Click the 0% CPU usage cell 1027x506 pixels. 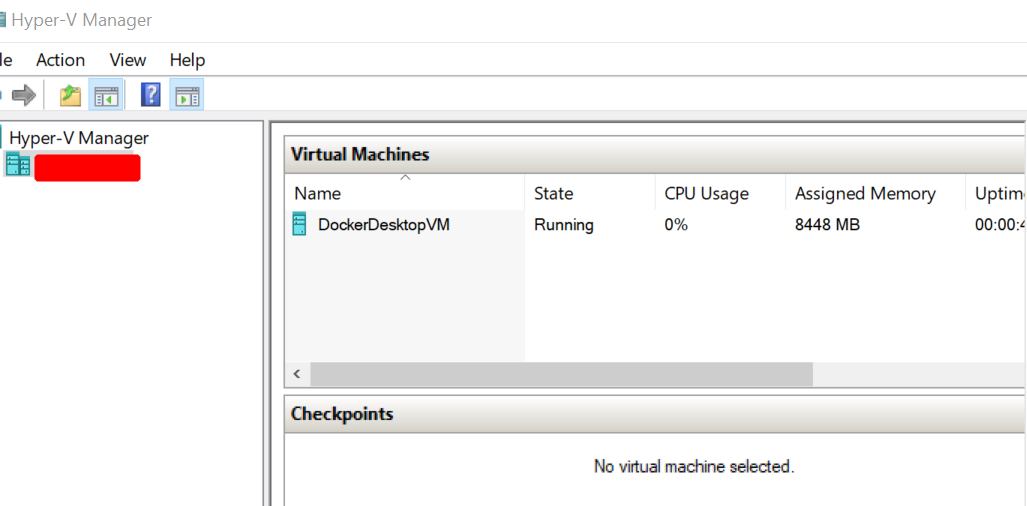coord(676,225)
